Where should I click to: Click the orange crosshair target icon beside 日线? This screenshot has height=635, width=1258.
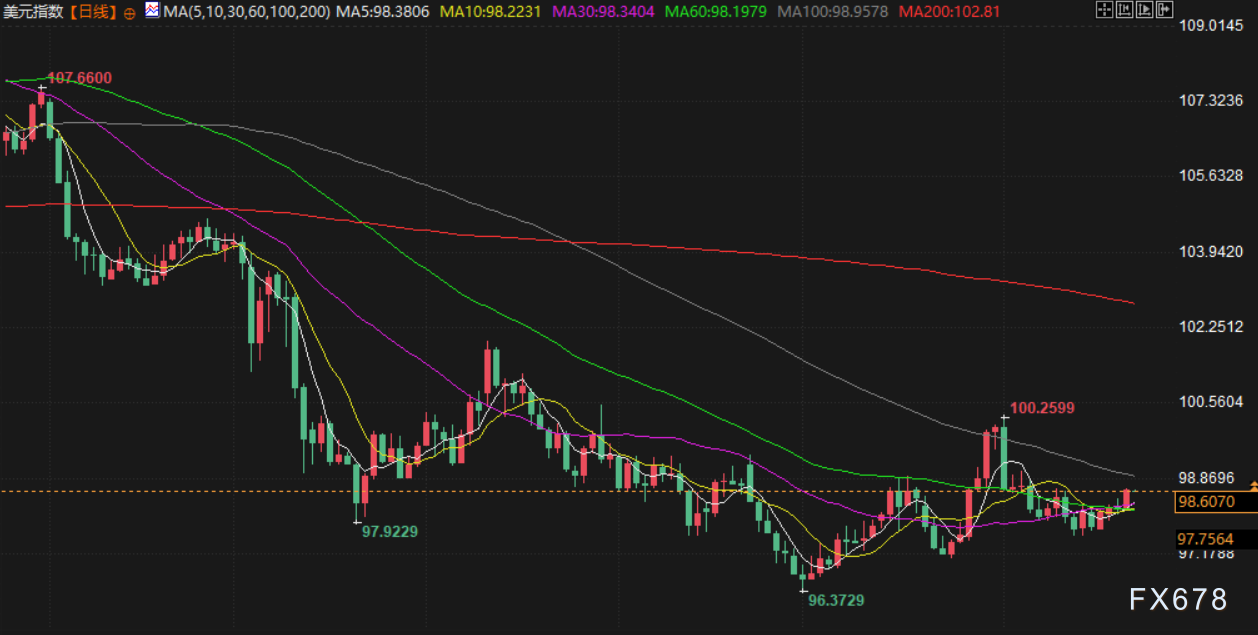click(x=130, y=12)
